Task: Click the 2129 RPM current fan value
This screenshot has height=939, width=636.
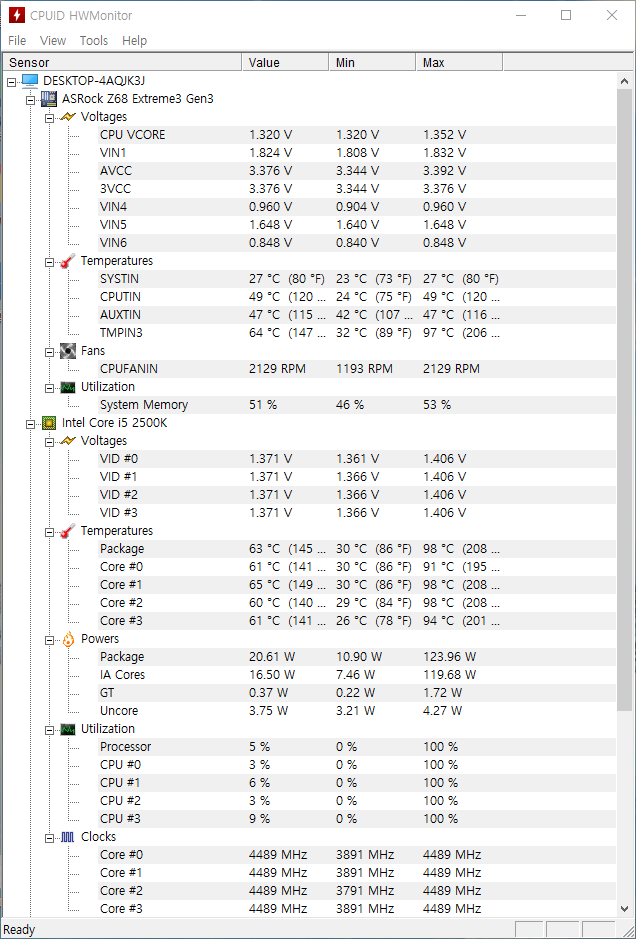Action: coord(277,369)
